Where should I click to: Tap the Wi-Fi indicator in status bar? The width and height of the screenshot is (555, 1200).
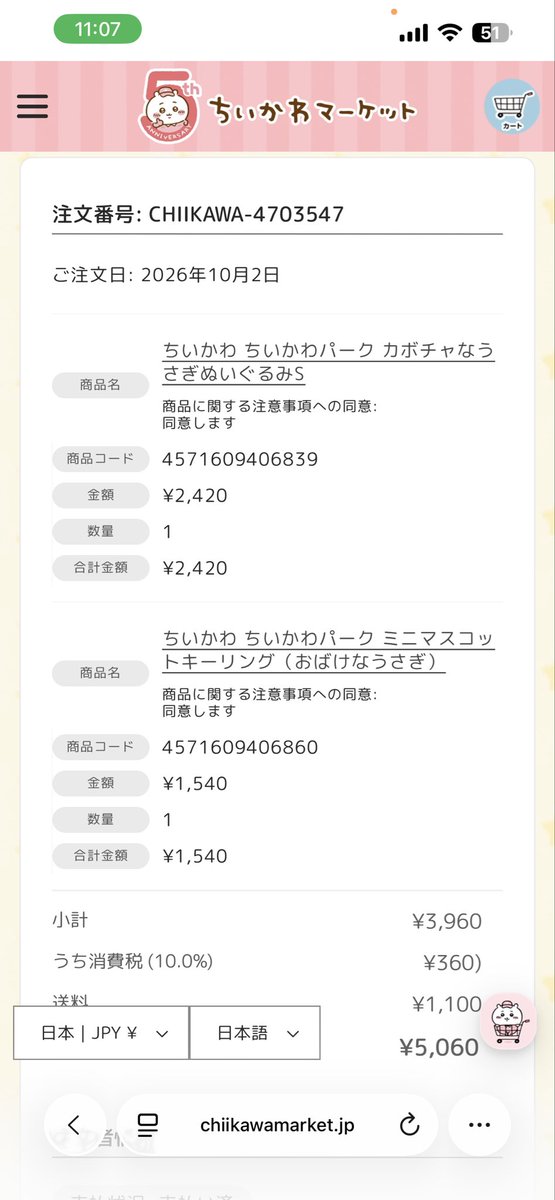tap(449, 33)
